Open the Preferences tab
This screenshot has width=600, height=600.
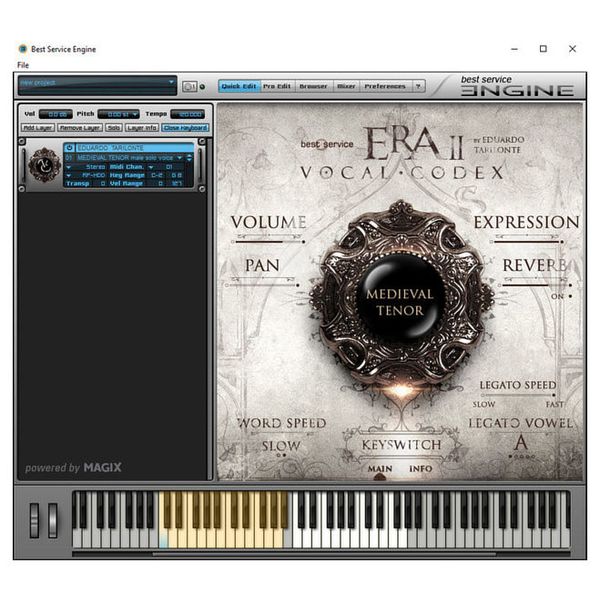[x=385, y=86]
